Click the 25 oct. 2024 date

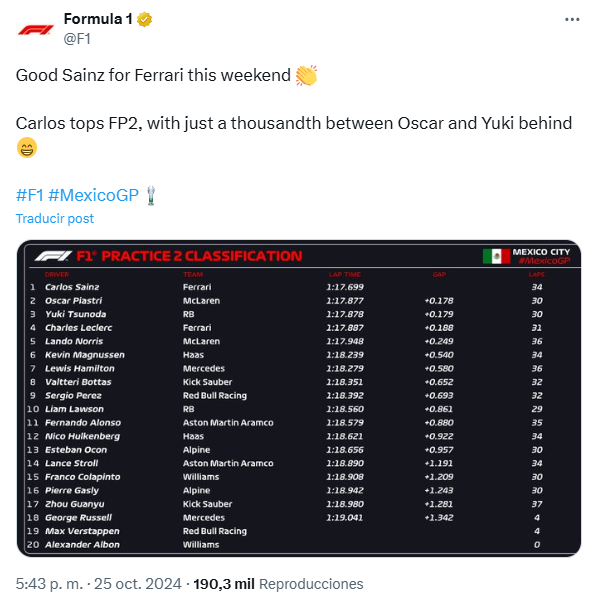pos(138,584)
